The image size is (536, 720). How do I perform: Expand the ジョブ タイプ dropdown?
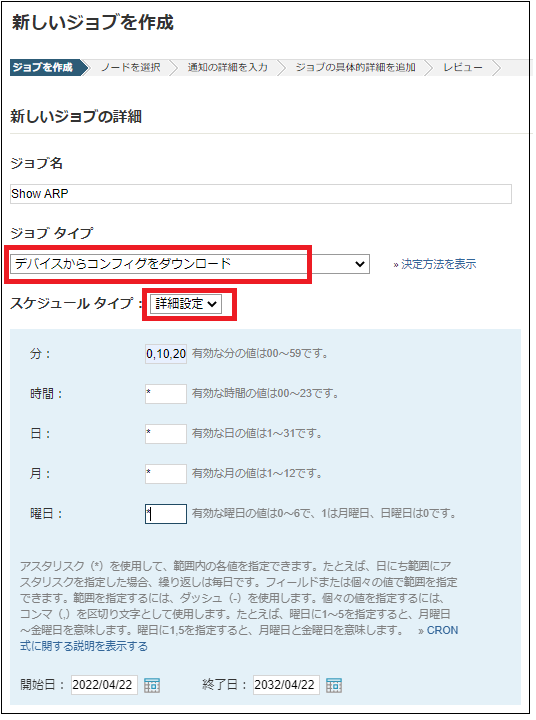click(190, 264)
